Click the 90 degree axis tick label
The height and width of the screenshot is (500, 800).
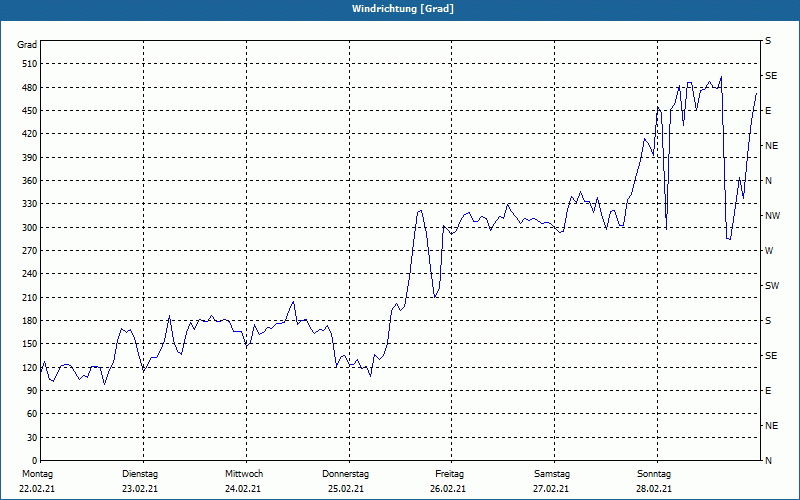[x=32, y=390]
